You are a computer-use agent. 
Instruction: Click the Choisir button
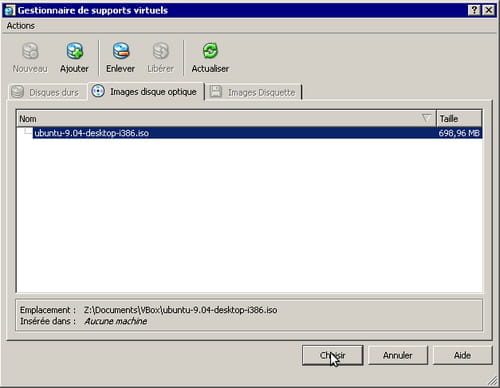click(332, 355)
